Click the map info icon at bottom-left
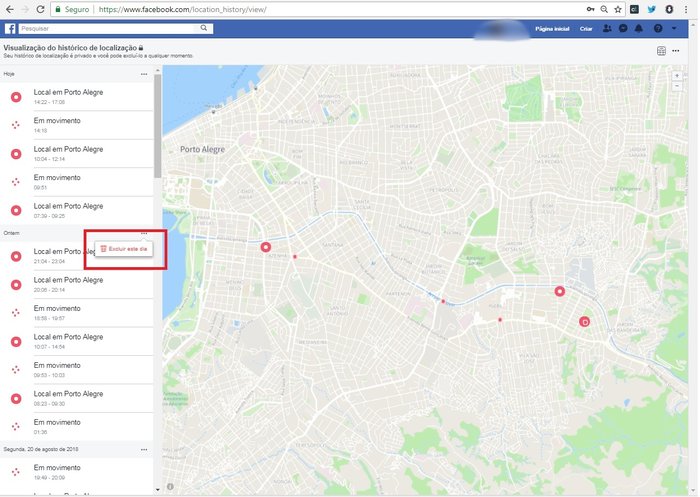Viewport: 700px width, 497px height. pos(170,487)
